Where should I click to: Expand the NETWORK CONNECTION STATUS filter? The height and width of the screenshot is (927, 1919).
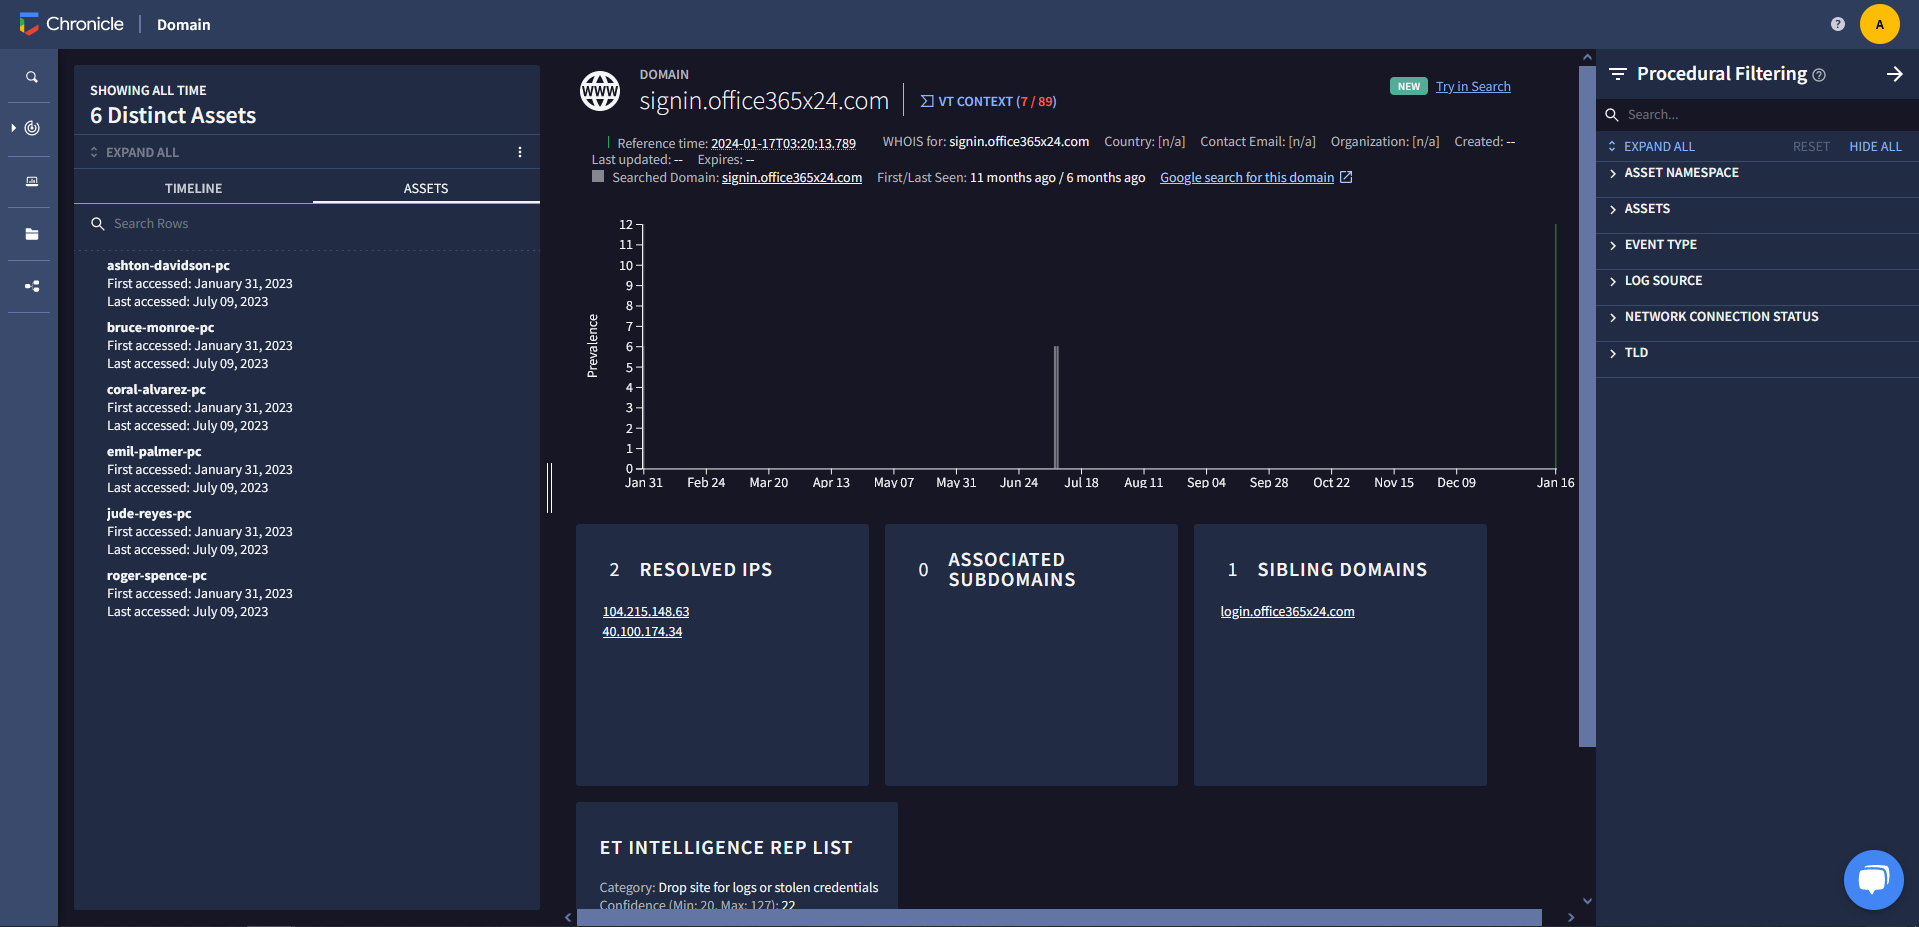click(1721, 316)
